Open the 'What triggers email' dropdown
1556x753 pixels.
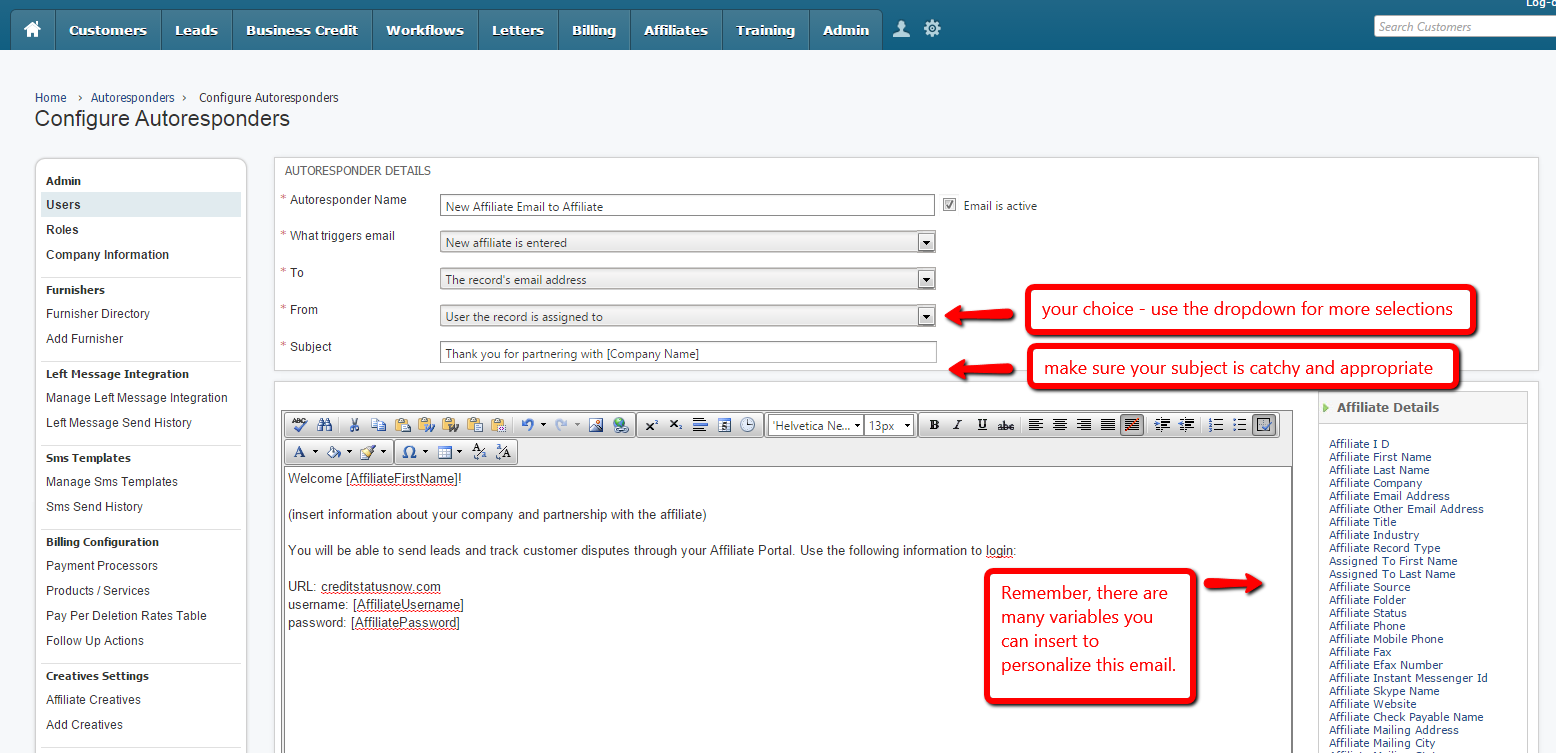pyautogui.click(x=926, y=243)
